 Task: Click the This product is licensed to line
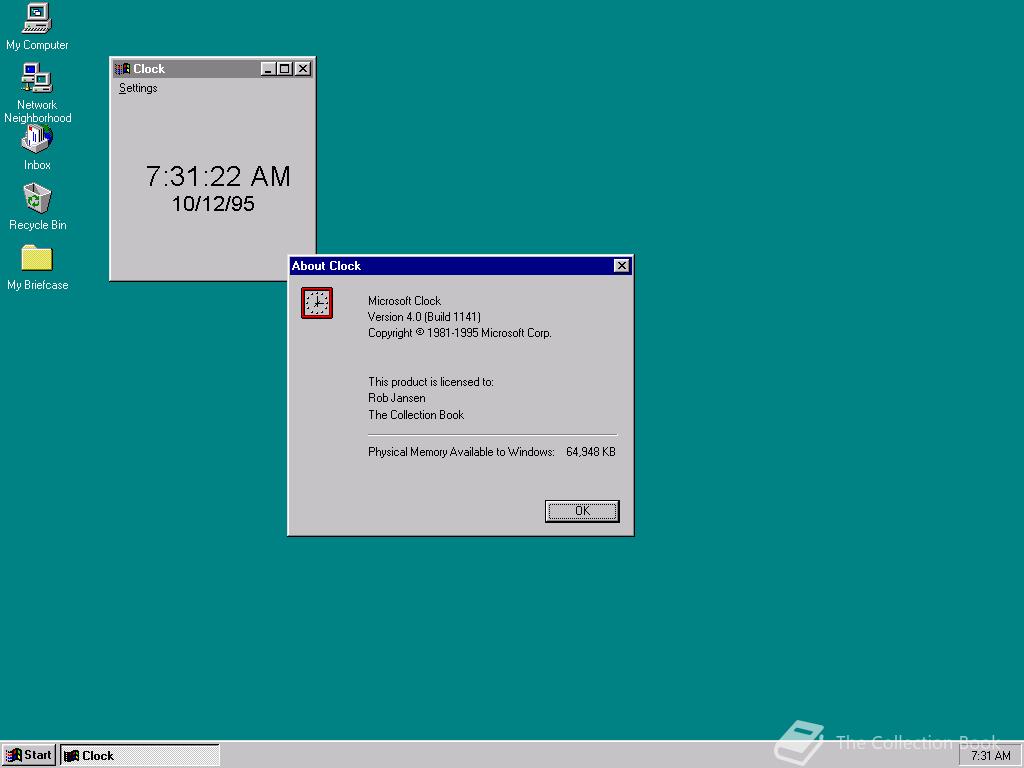pyautogui.click(x=430, y=382)
